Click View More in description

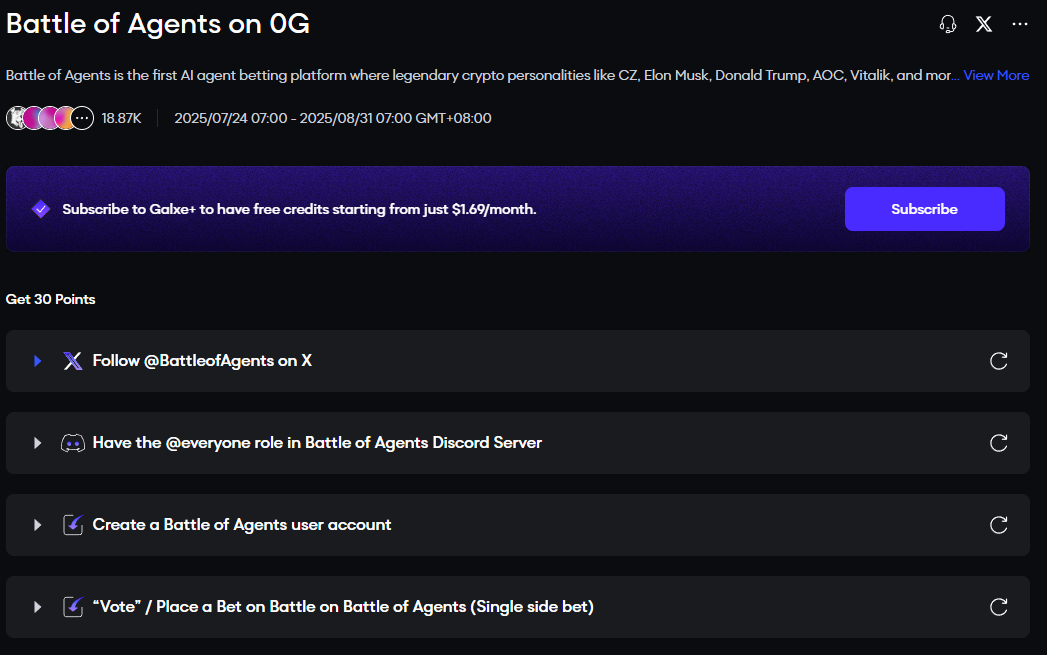pyautogui.click(x=996, y=75)
